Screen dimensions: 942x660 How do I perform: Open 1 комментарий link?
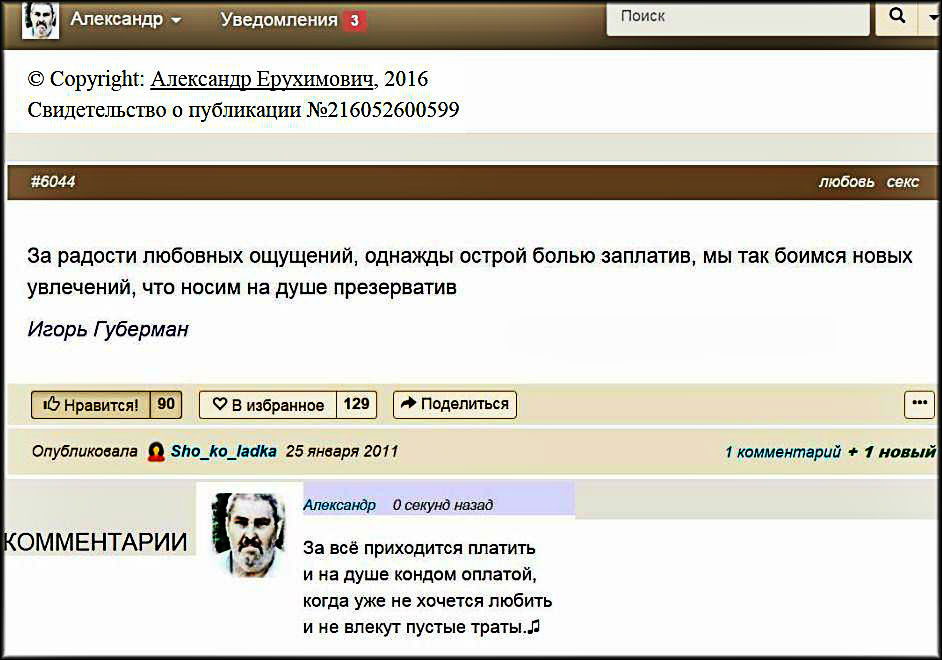tap(782, 452)
